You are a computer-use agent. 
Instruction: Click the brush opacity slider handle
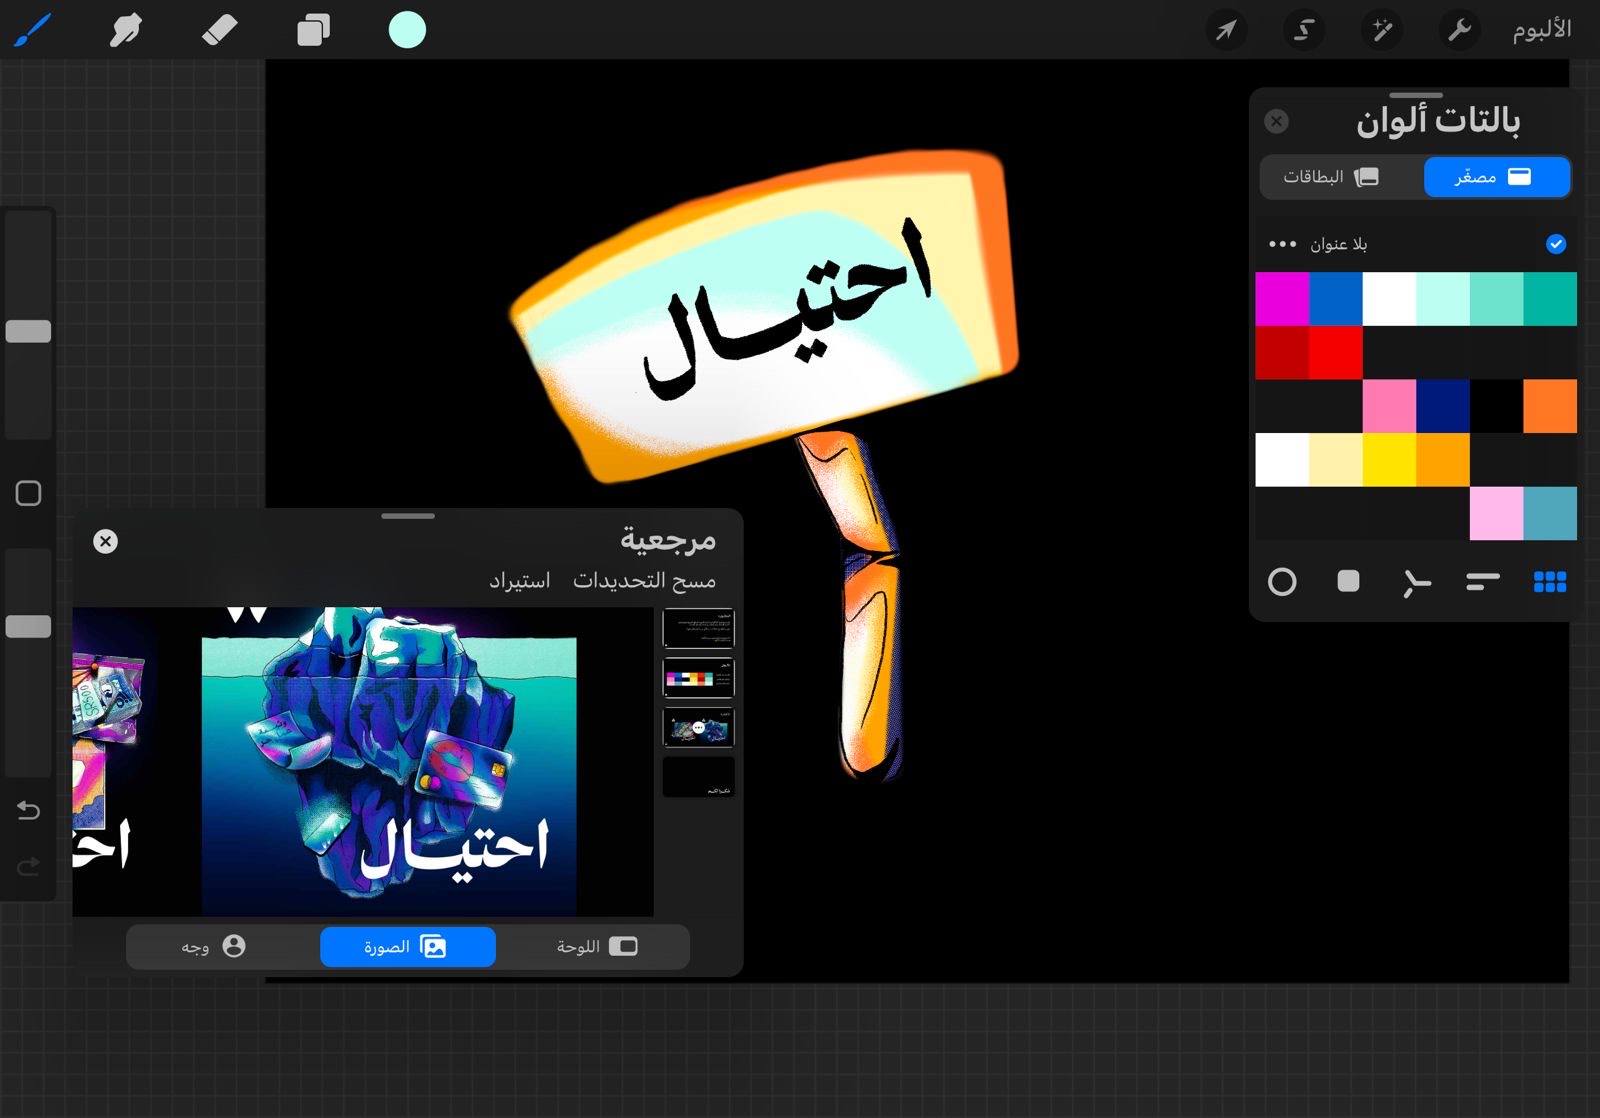(x=28, y=626)
